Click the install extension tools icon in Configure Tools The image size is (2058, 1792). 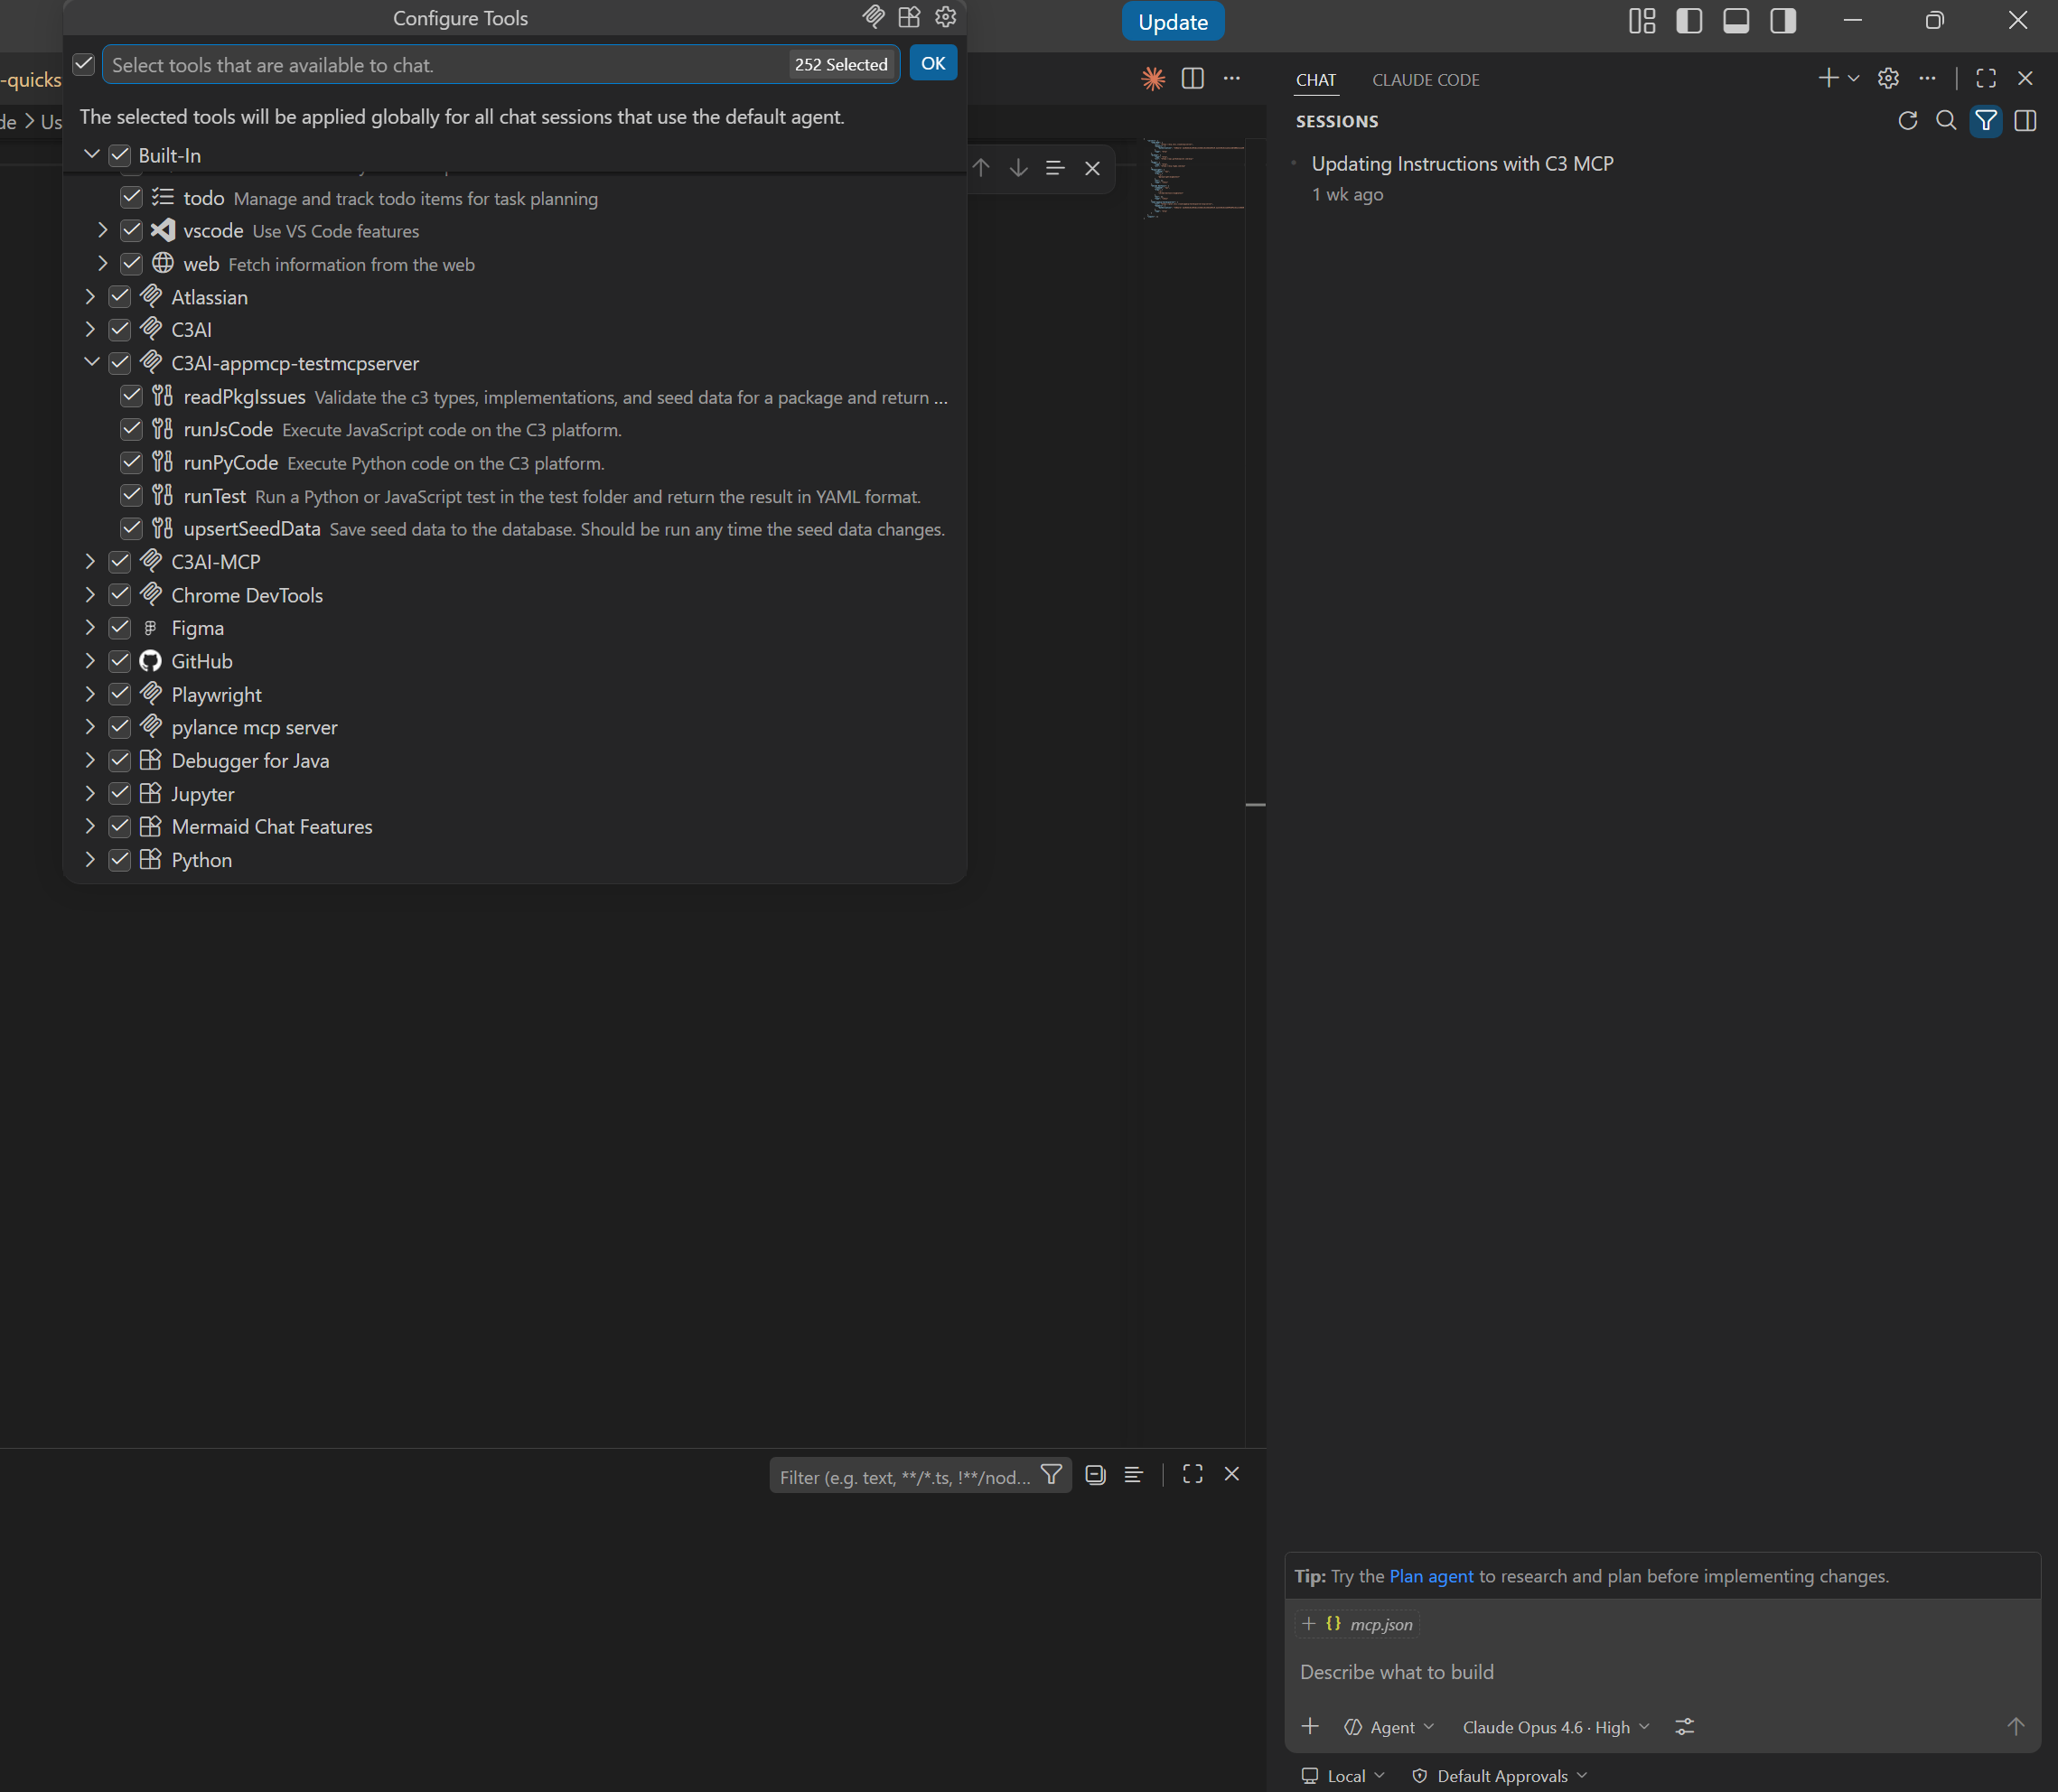coord(909,17)
